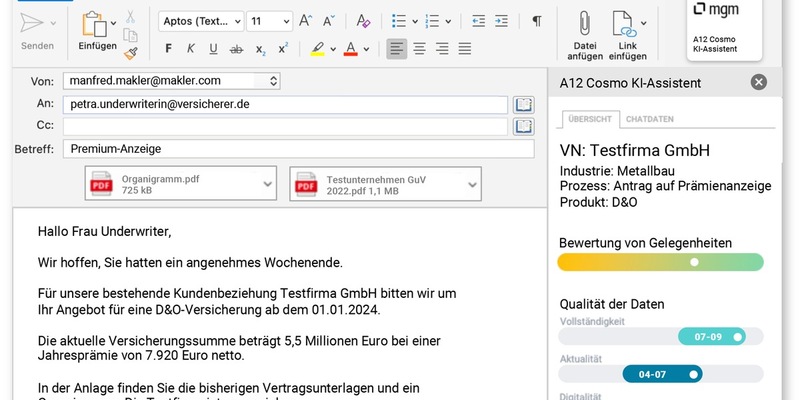The height and width of the screenshot is (400, 800).
Task: Click the Bewertung von Gelegenheiten slider
Action: (660, 262)
